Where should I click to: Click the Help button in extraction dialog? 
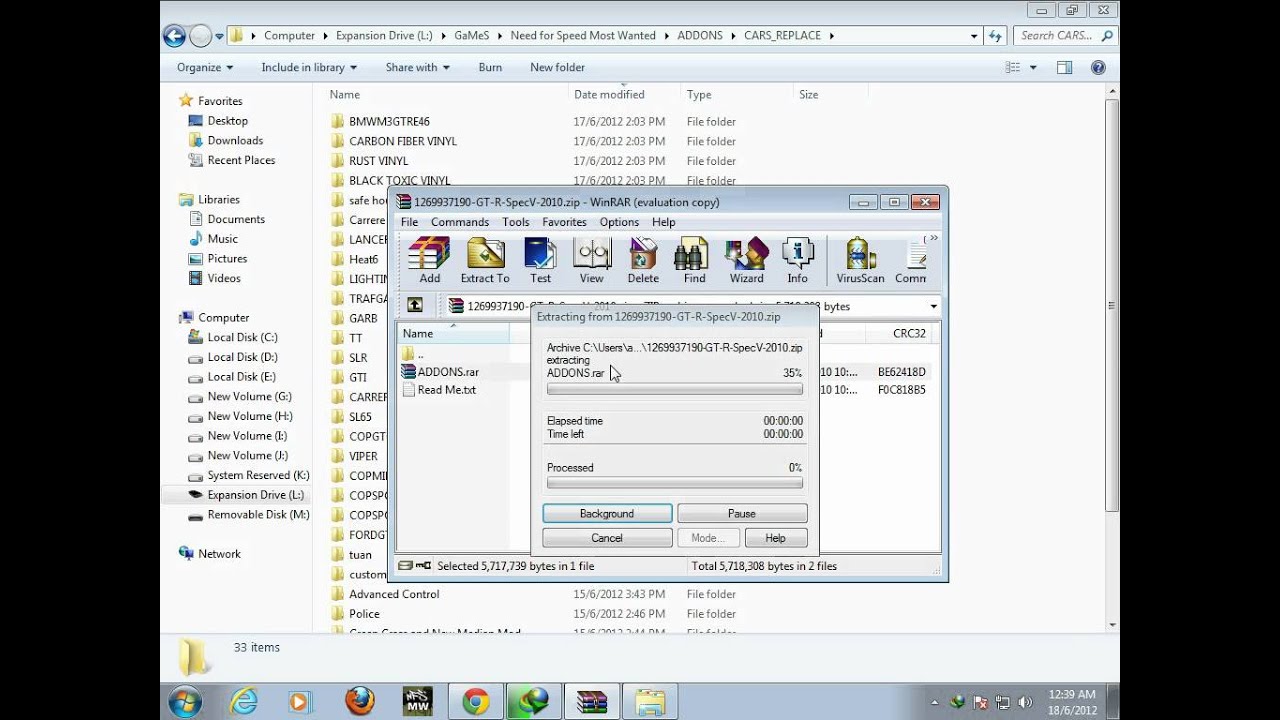pyautogui.click(x=776, y=538)
